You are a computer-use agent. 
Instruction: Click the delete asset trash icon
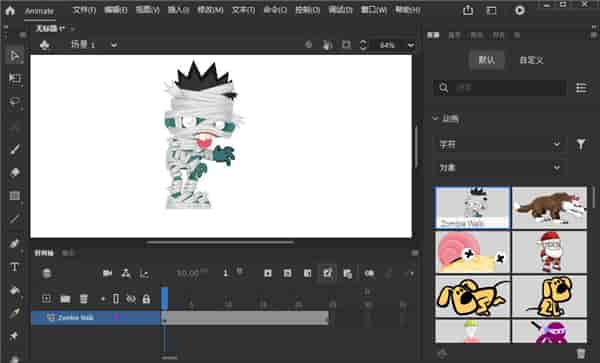(x=581, y=353)
